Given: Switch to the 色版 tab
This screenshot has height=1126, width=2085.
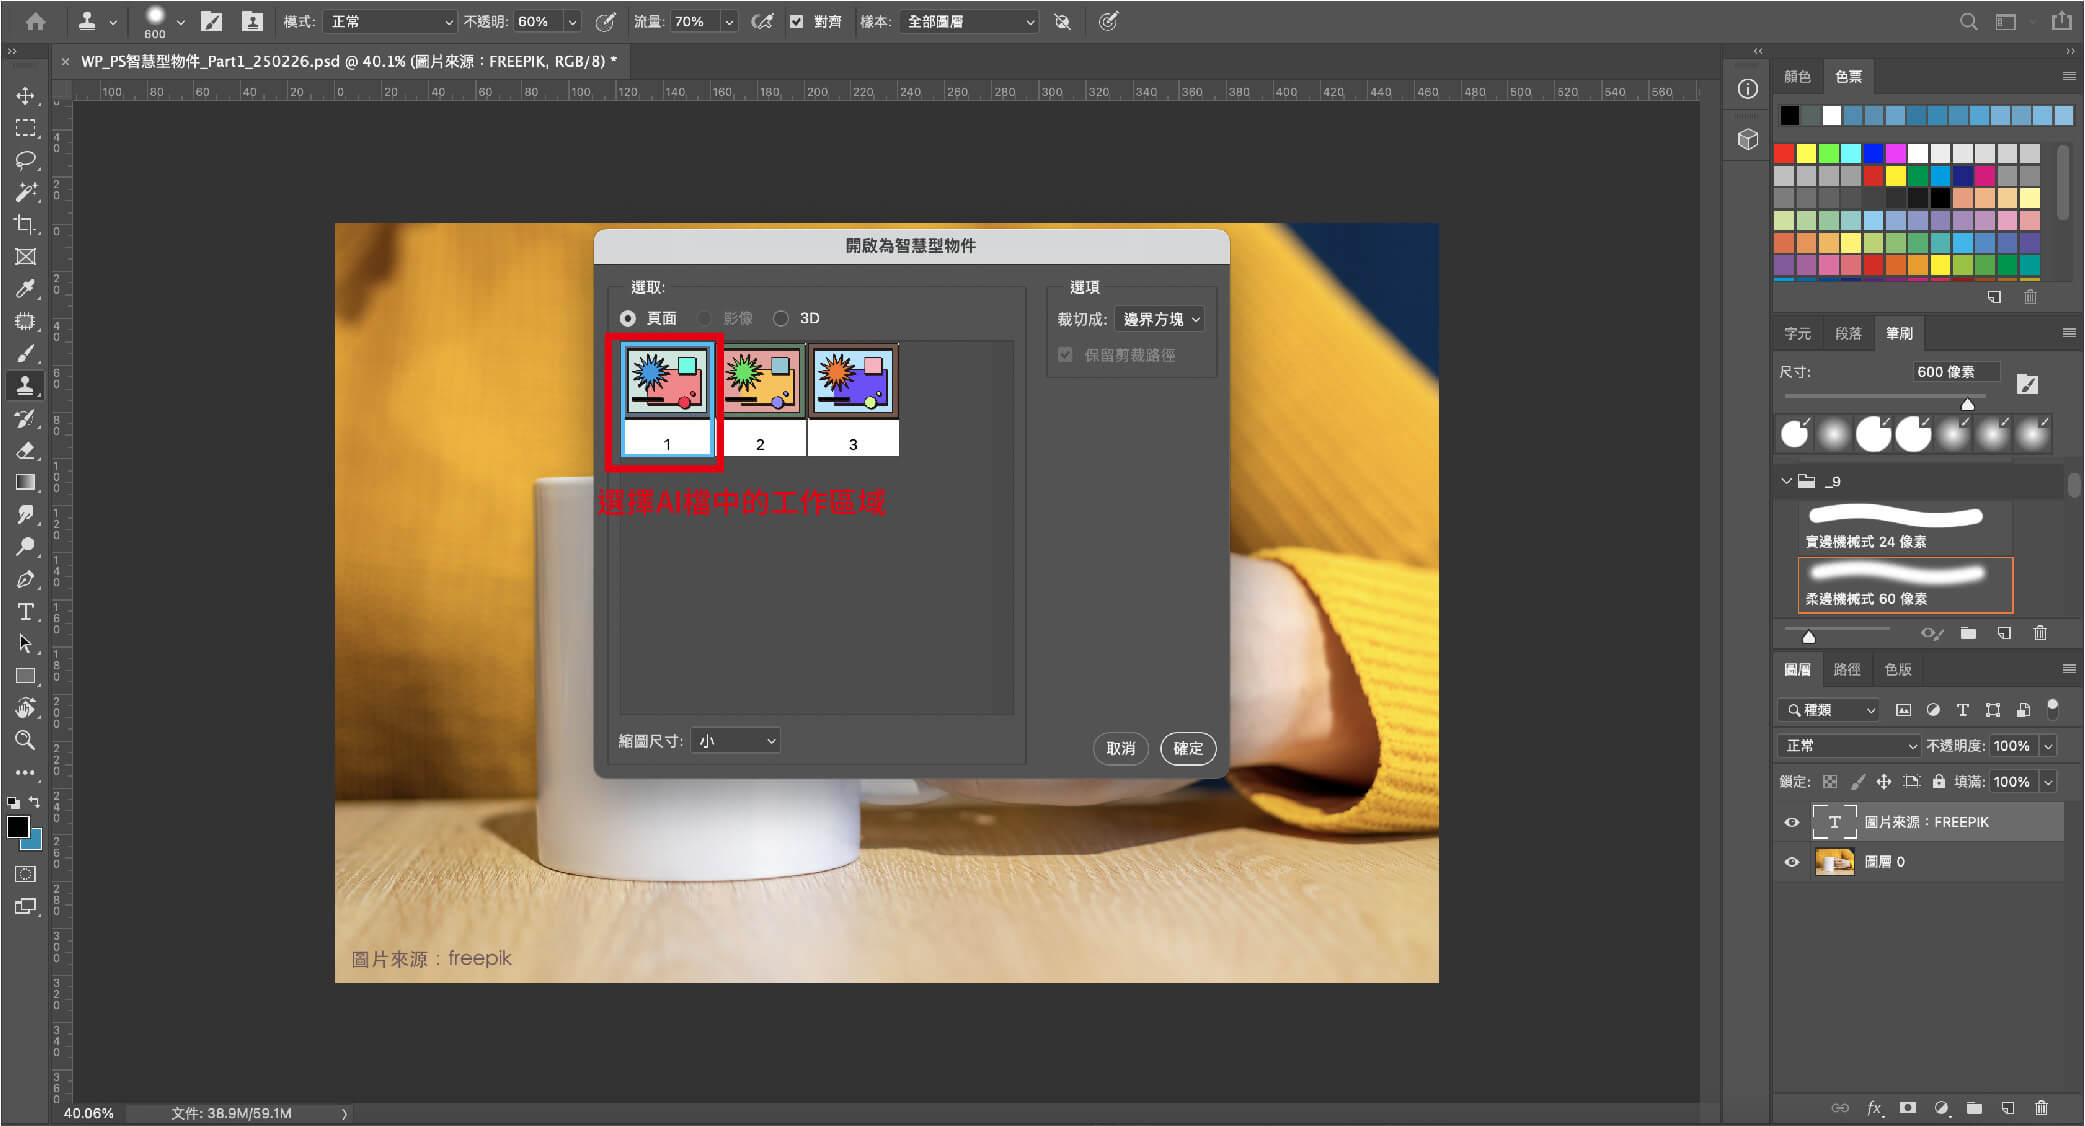Looking at the screenshot, I should pyautogui.click(x=1897, y=669).
